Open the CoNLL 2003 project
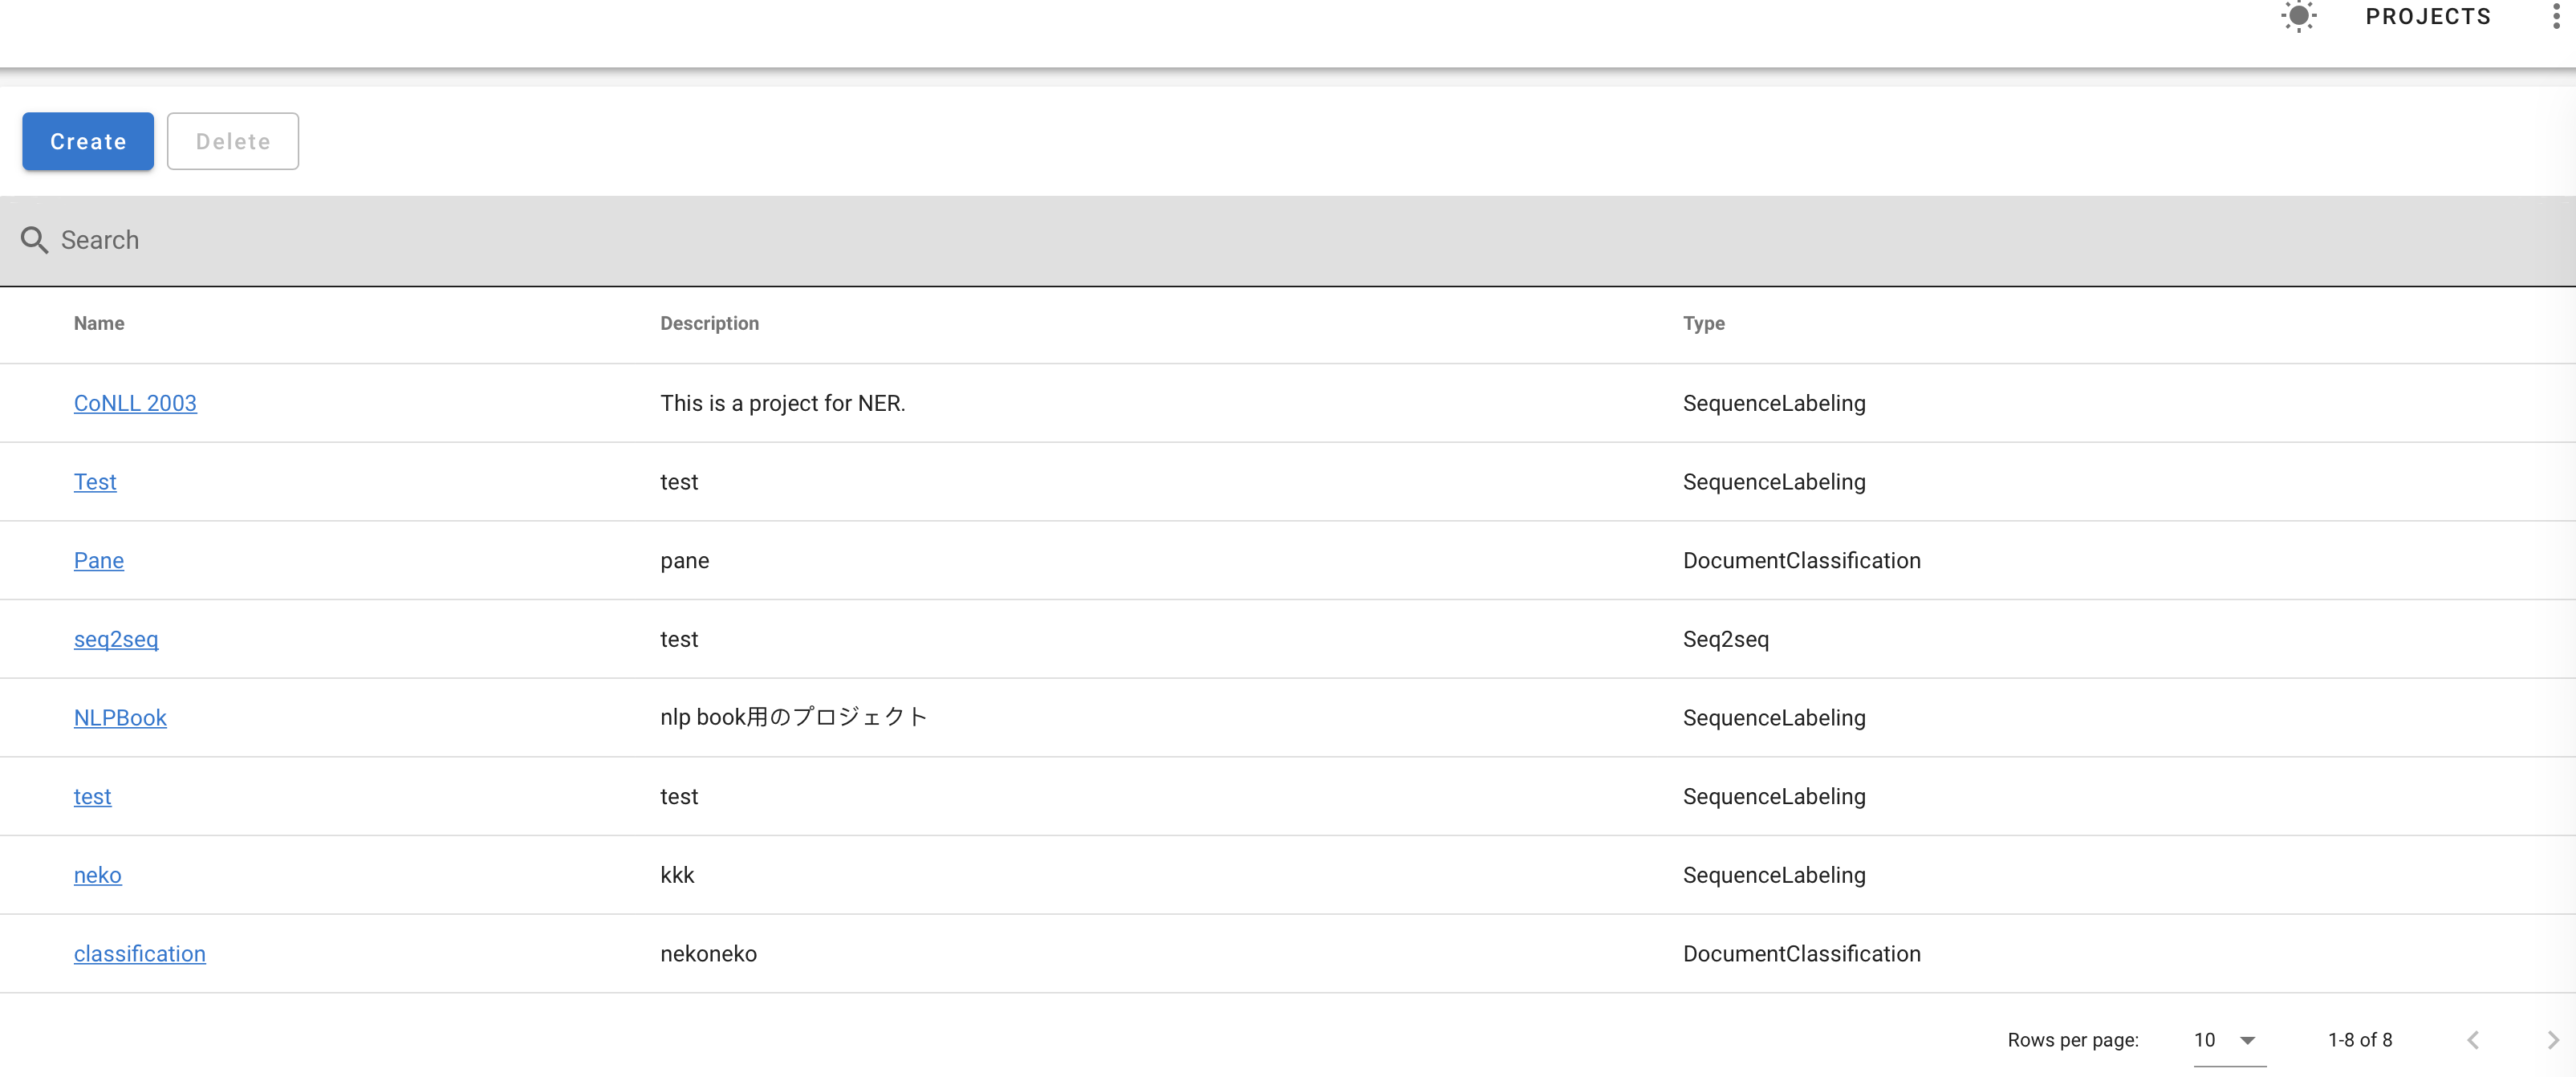This screenshot has height=1077, width=2576. click(135, 403)
